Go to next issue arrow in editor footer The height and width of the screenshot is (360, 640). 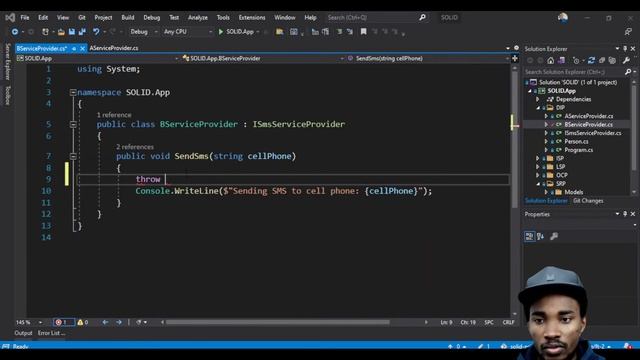[x=119, y=322]
